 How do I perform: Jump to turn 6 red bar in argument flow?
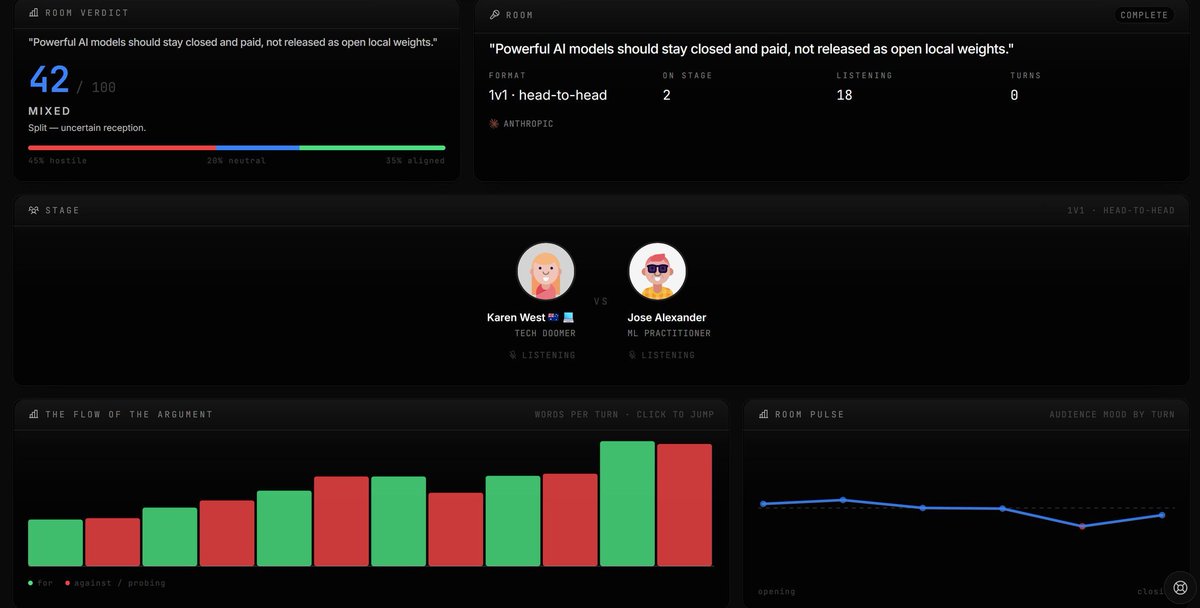341,522
